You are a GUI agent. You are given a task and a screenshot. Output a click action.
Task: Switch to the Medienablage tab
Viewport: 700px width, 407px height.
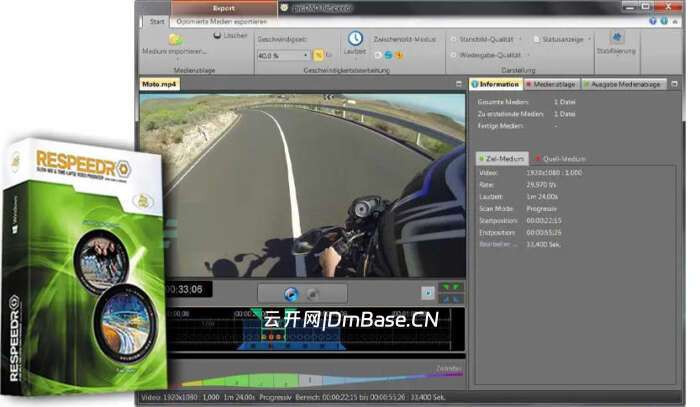pyautogui.click(x=551, y=84)
